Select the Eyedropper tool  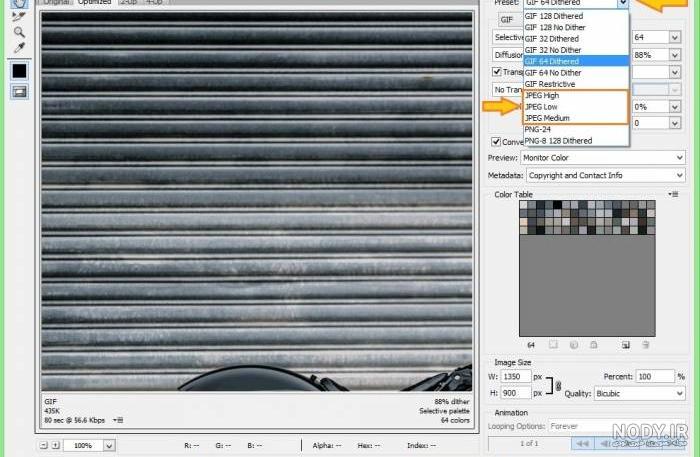[x=19, y=47]
